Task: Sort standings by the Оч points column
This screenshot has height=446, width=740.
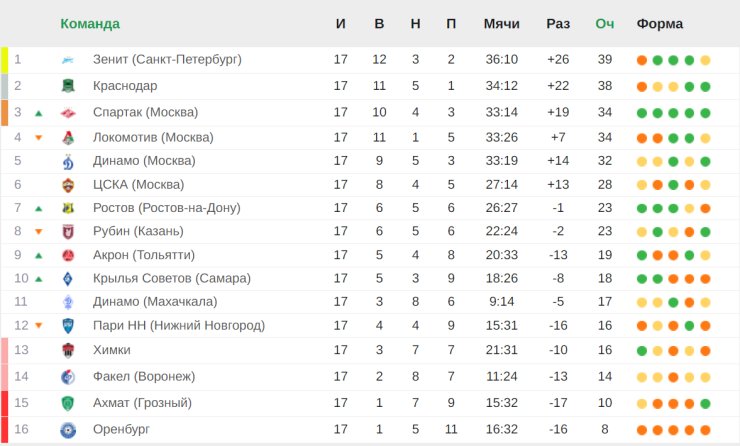Action: [605, 24]
